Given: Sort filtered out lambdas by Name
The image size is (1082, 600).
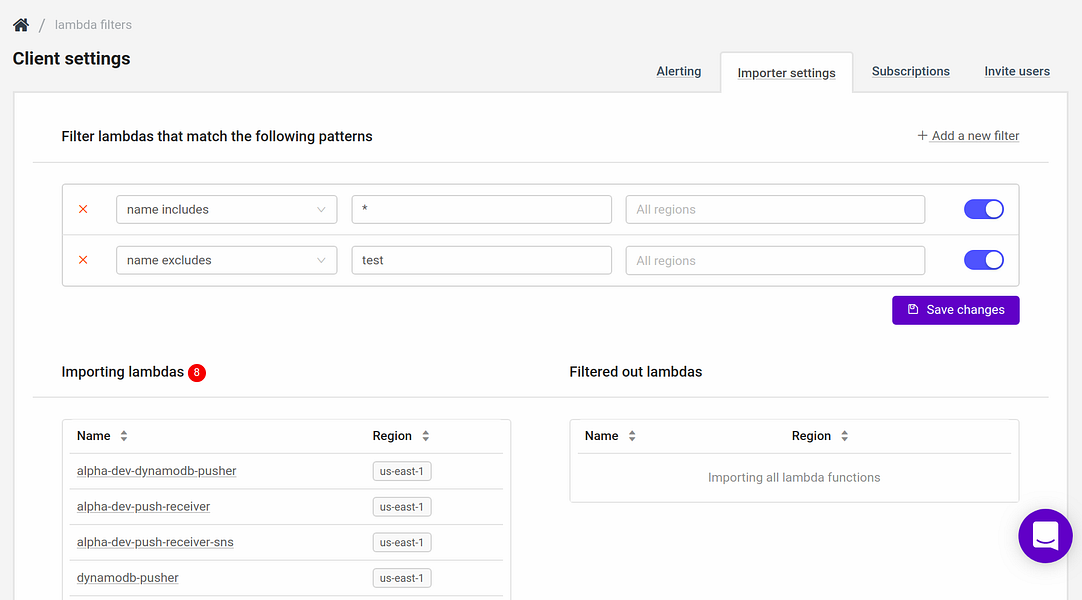Looking at the screenshot, I should coord(632,436).
